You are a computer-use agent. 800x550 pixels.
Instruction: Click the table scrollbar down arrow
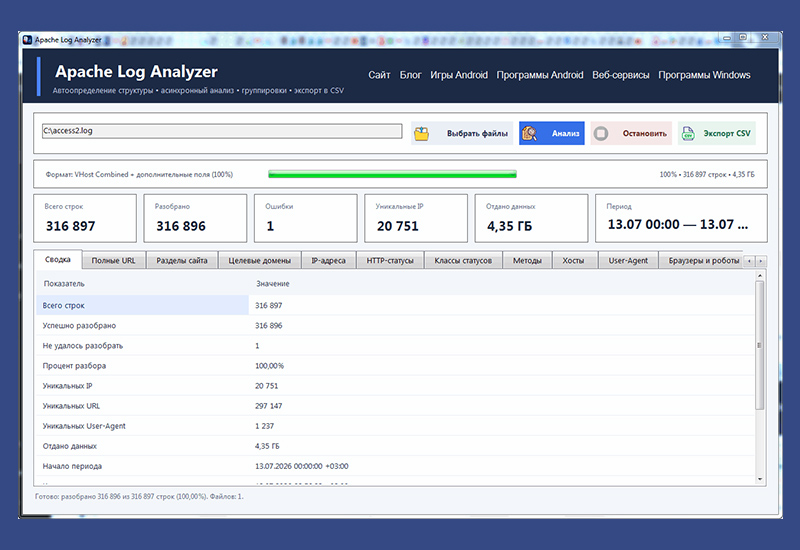click(x=760, y=479)
